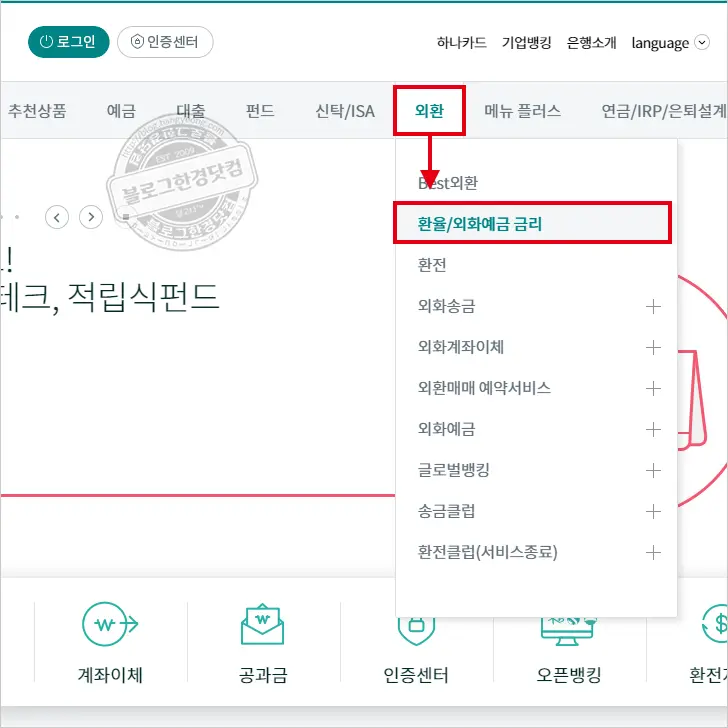Select the 추천상품 menu
This screenshot has height=728, width=728.
[37, 111]
